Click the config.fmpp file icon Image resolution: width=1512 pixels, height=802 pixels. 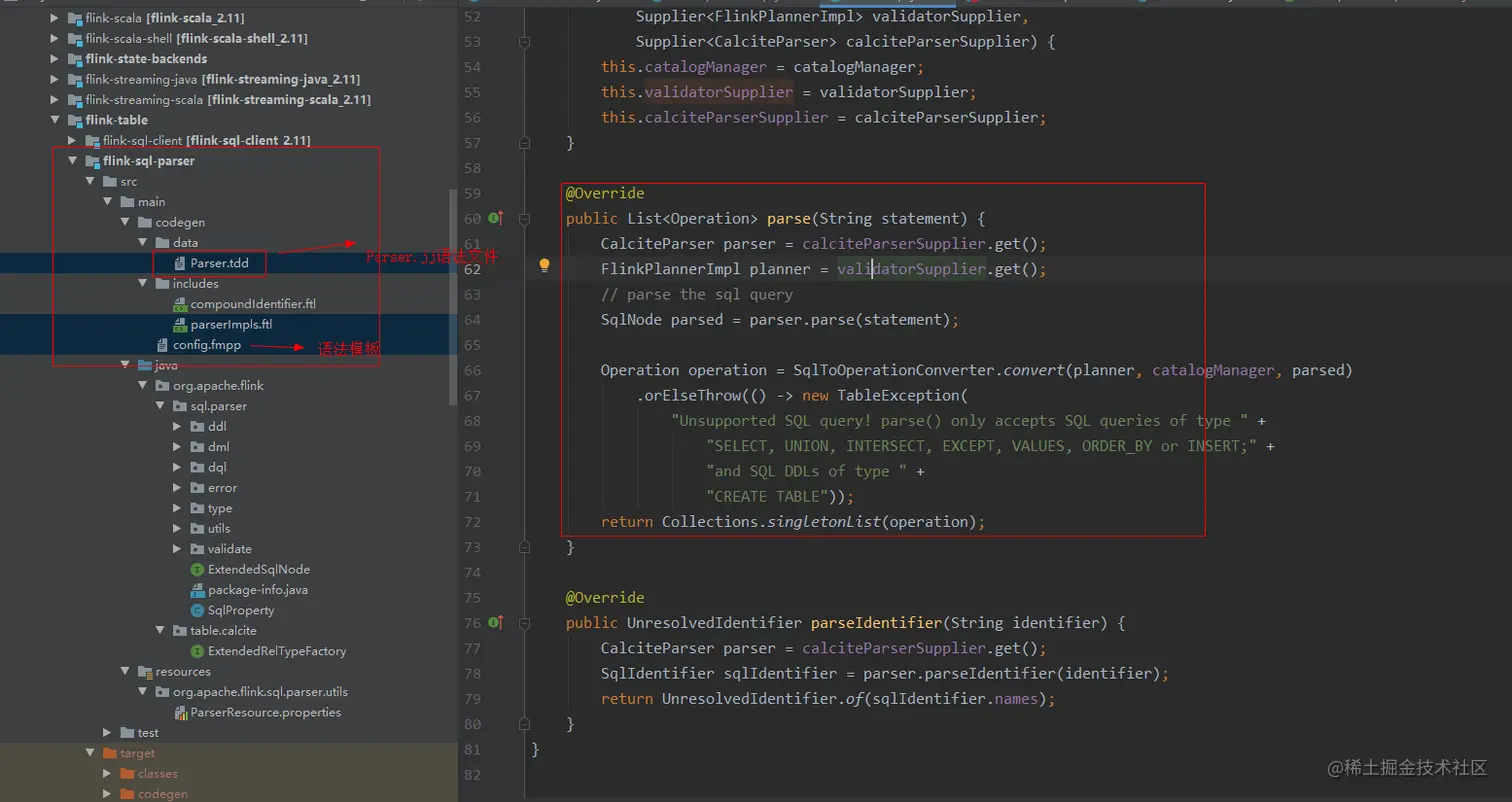(163, 345)
